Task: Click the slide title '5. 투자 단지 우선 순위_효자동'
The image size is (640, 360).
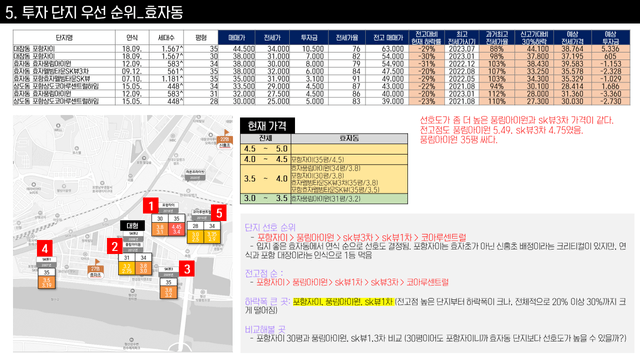Action: [94, 12]
